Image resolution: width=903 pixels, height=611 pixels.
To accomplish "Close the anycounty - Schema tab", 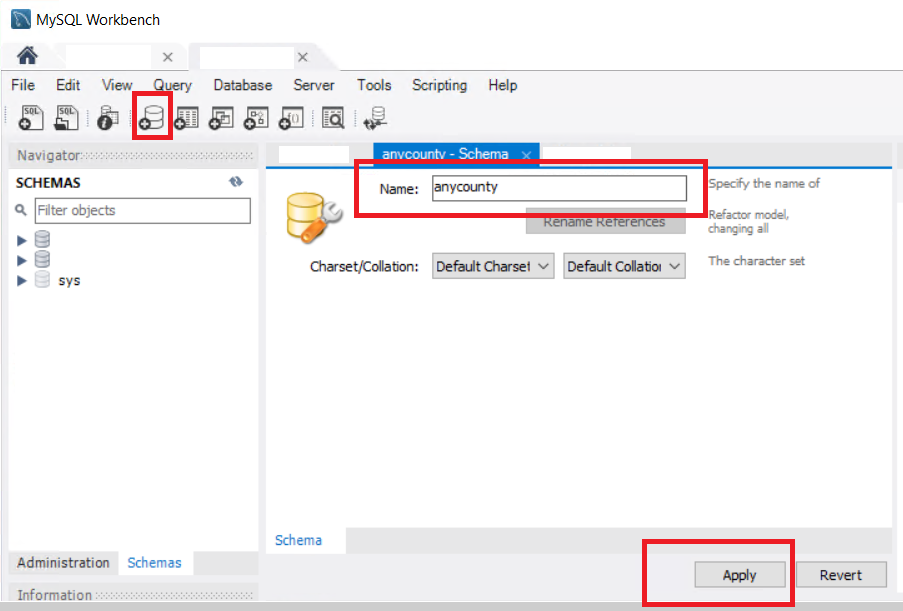I will pyautogui.click(x=526, y=155).
